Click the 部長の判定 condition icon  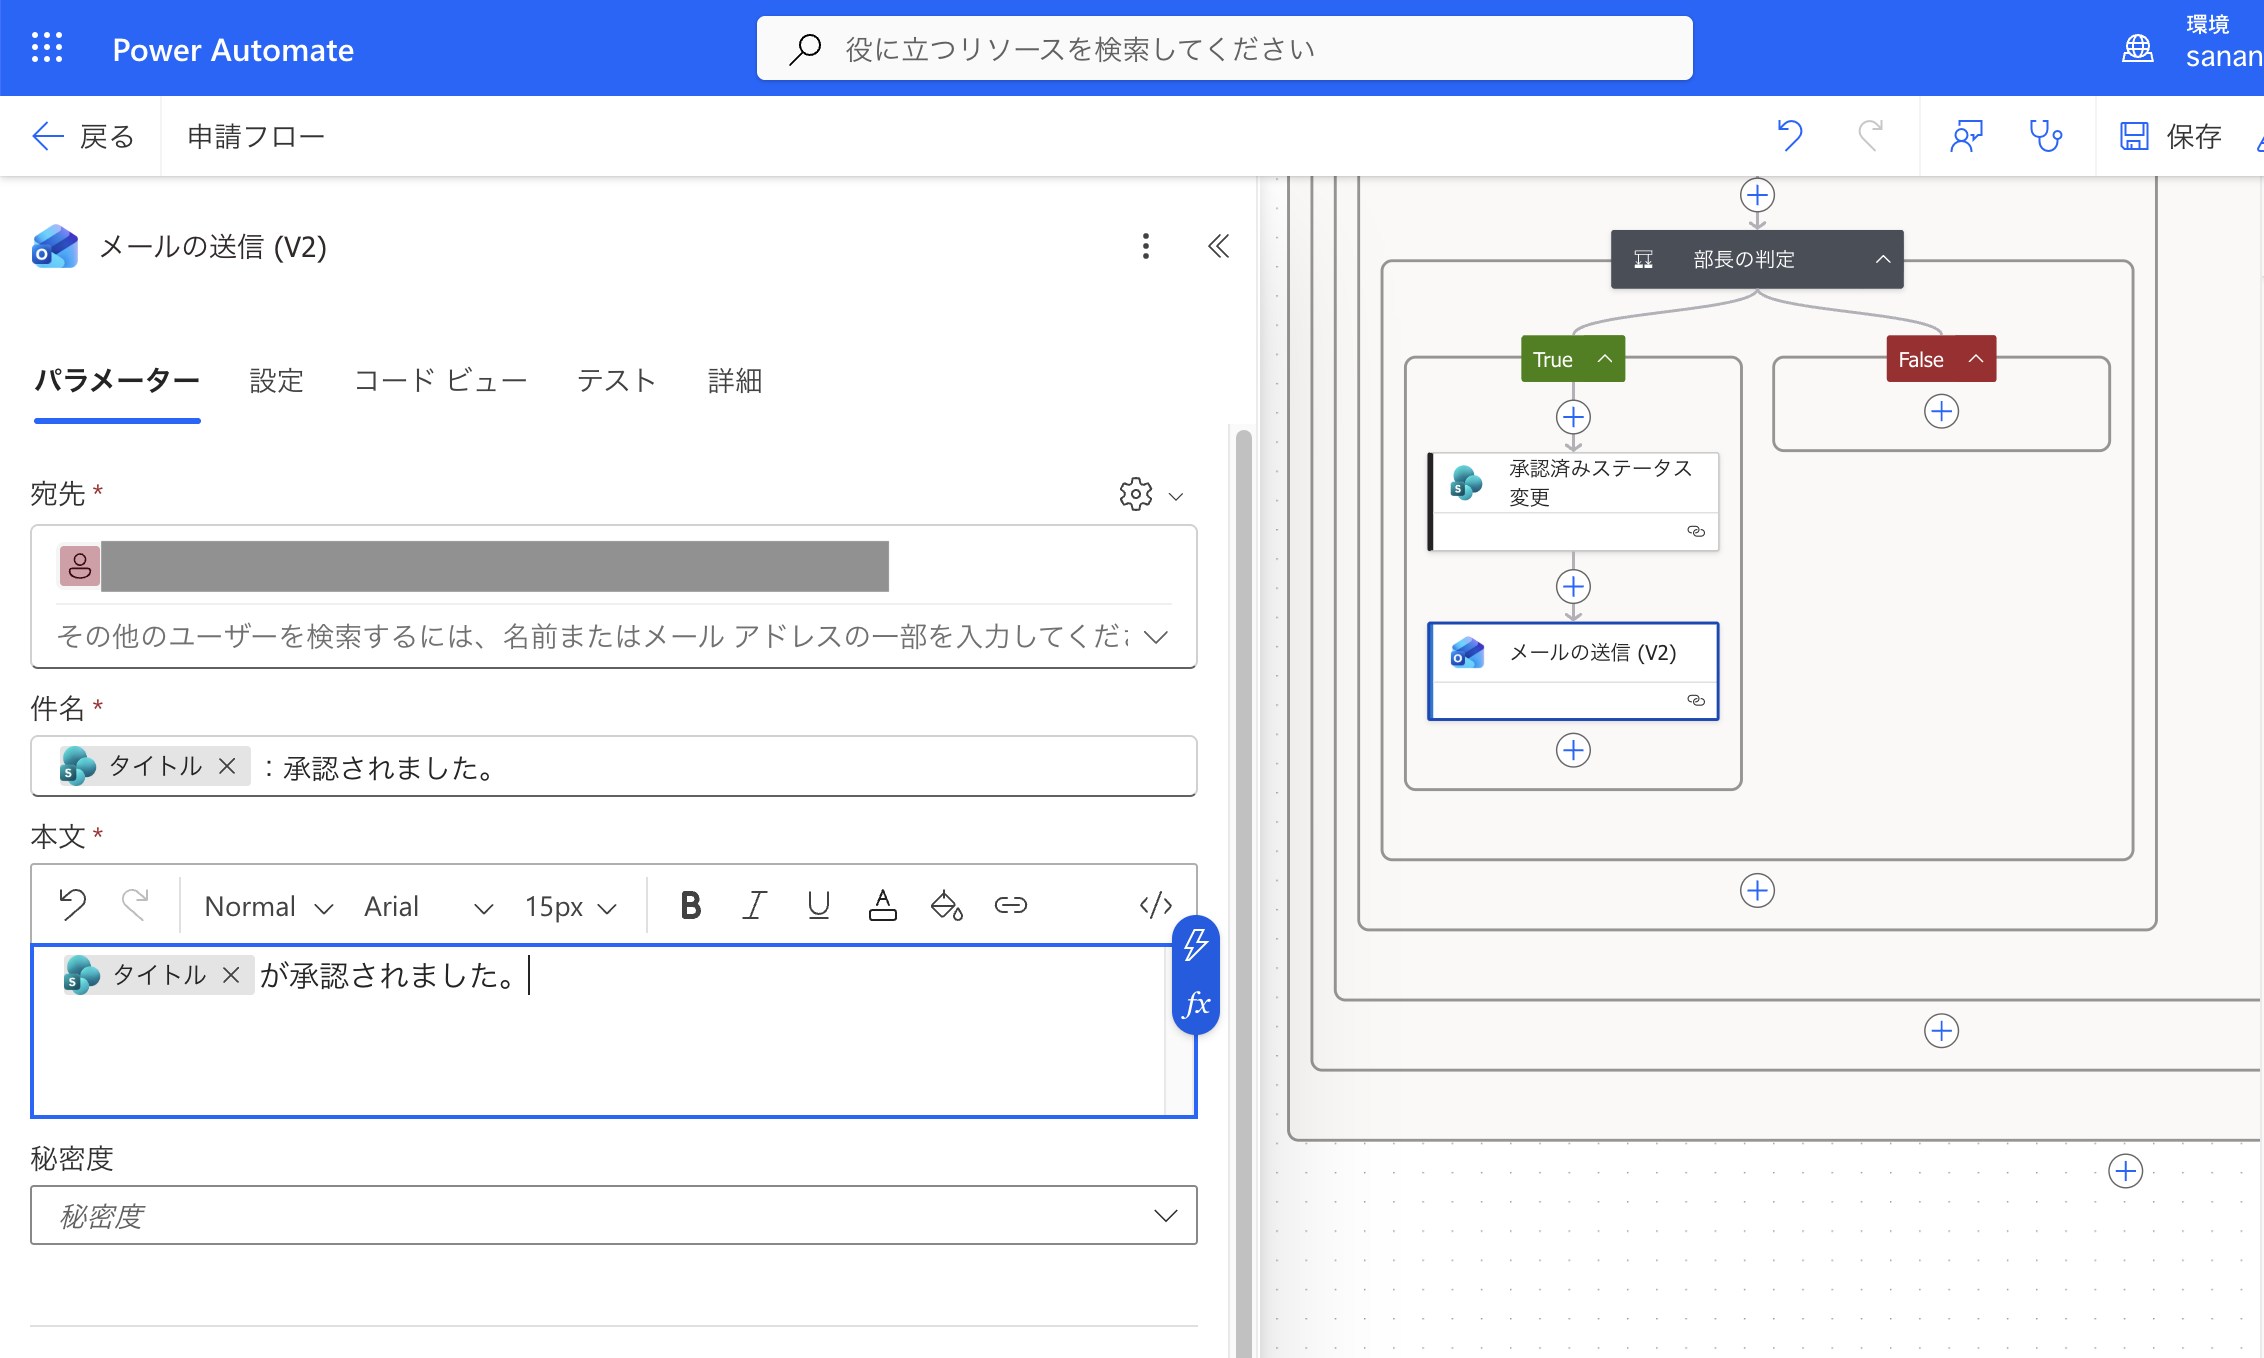tap(1643, 260)
